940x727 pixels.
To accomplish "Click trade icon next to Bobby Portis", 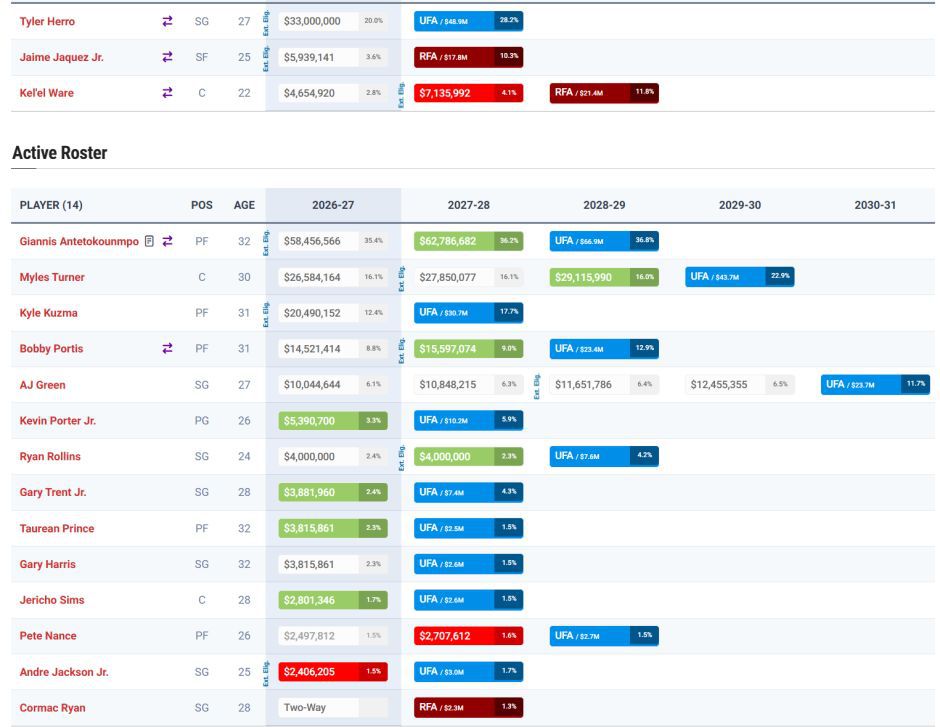I will coord(167,348).
